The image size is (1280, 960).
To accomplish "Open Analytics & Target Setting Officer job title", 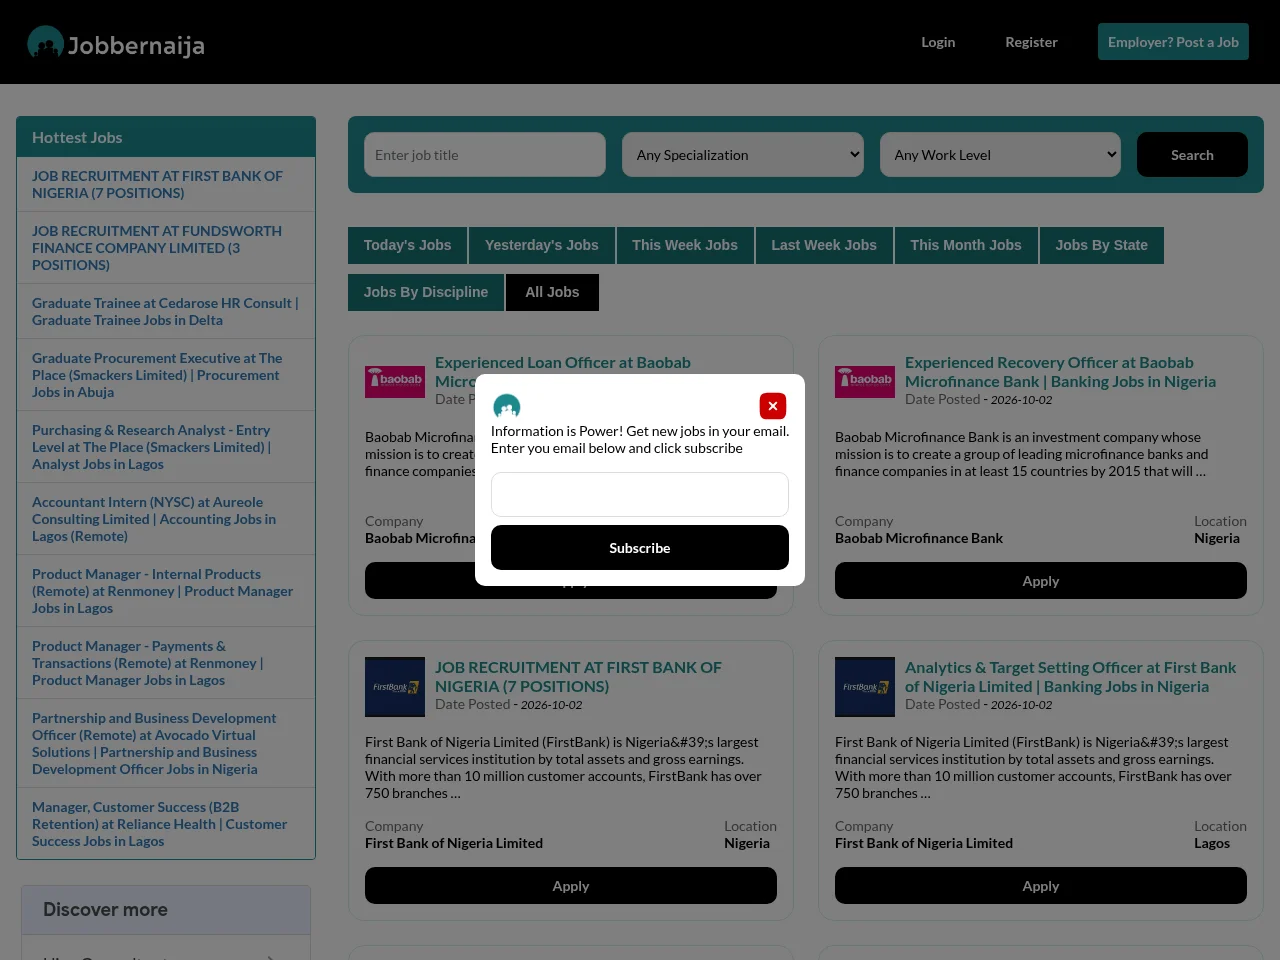I will pyautogui.click(x=1071, y=677).
